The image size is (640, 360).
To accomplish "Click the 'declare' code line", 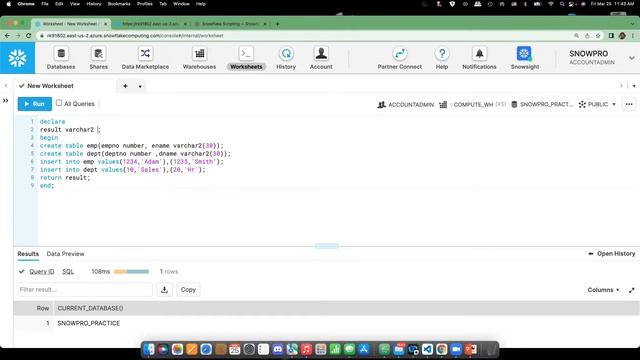I will (52, 122).
